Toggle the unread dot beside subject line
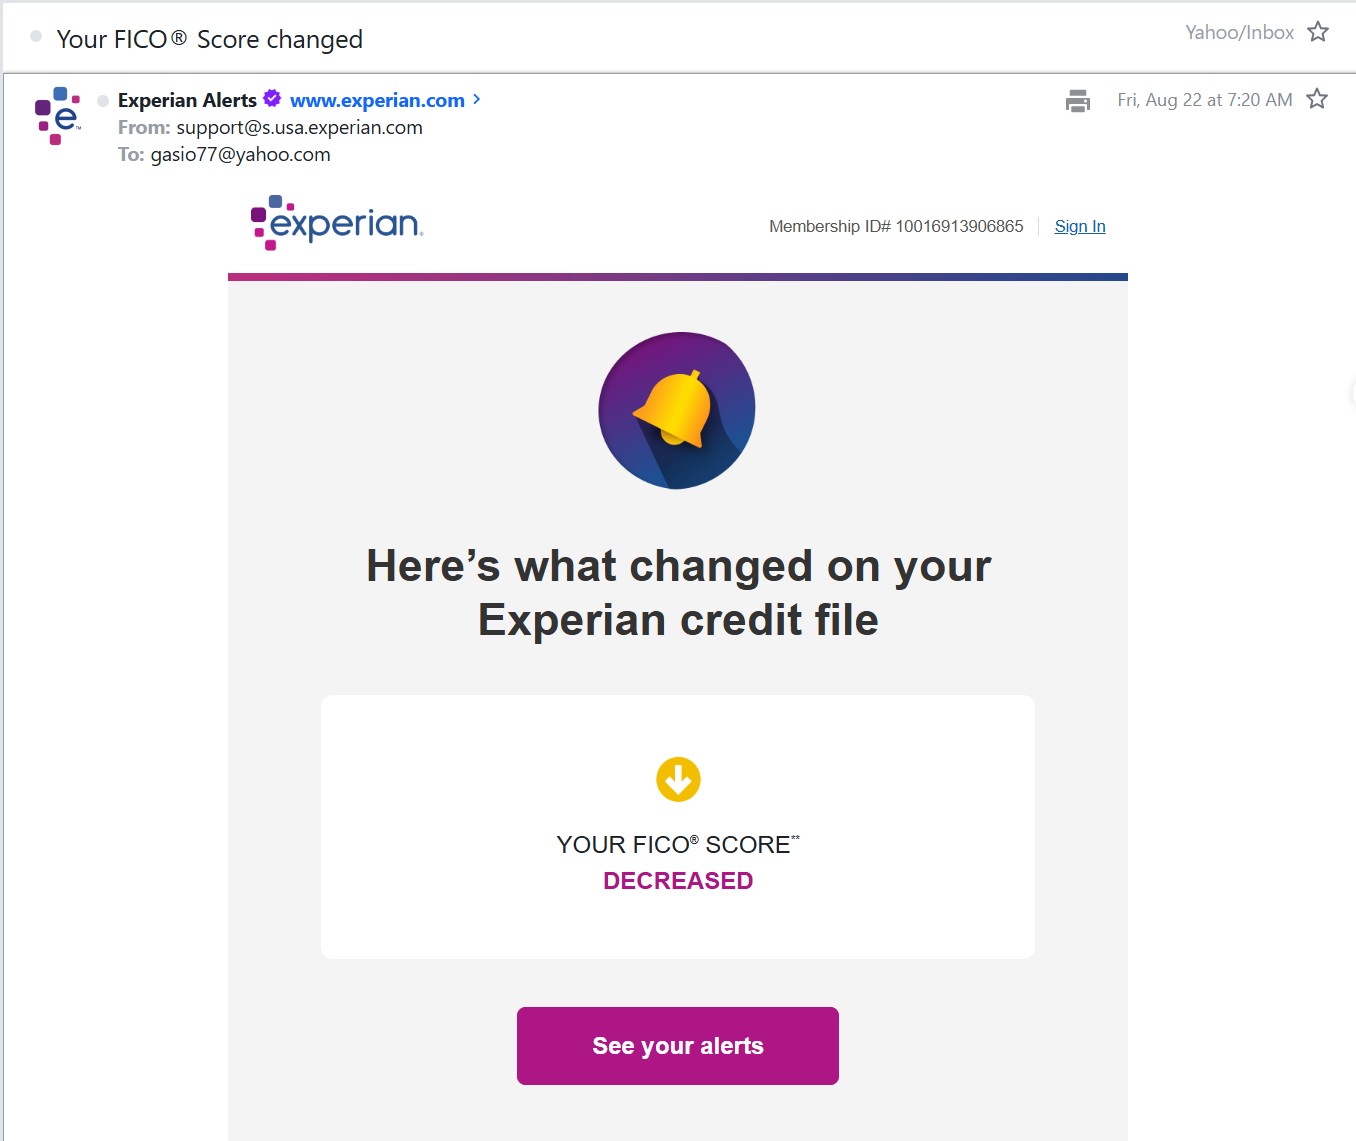The height and width of the screenshot is (1141, 1356). (x=36, y=36)
